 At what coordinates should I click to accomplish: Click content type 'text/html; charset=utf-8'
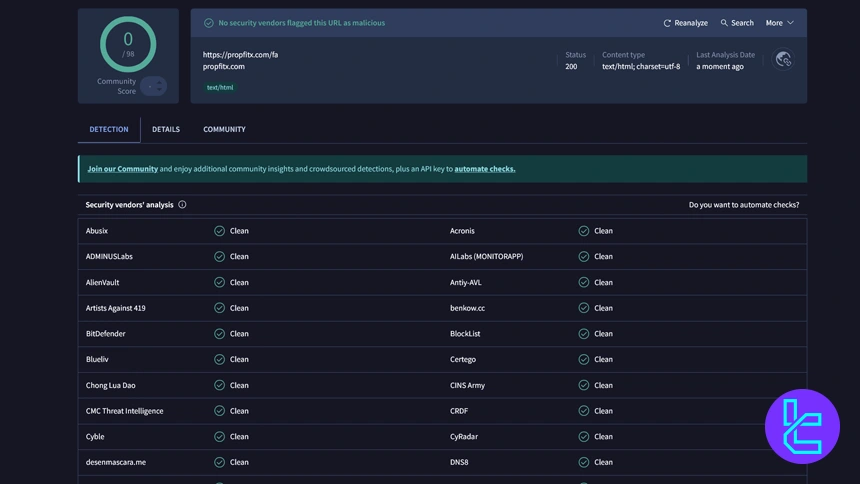[641, 66]
